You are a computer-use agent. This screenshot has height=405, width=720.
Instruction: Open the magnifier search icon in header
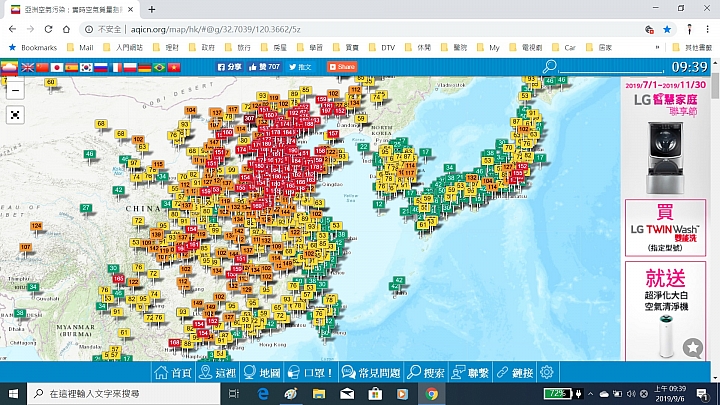[549, 67]
